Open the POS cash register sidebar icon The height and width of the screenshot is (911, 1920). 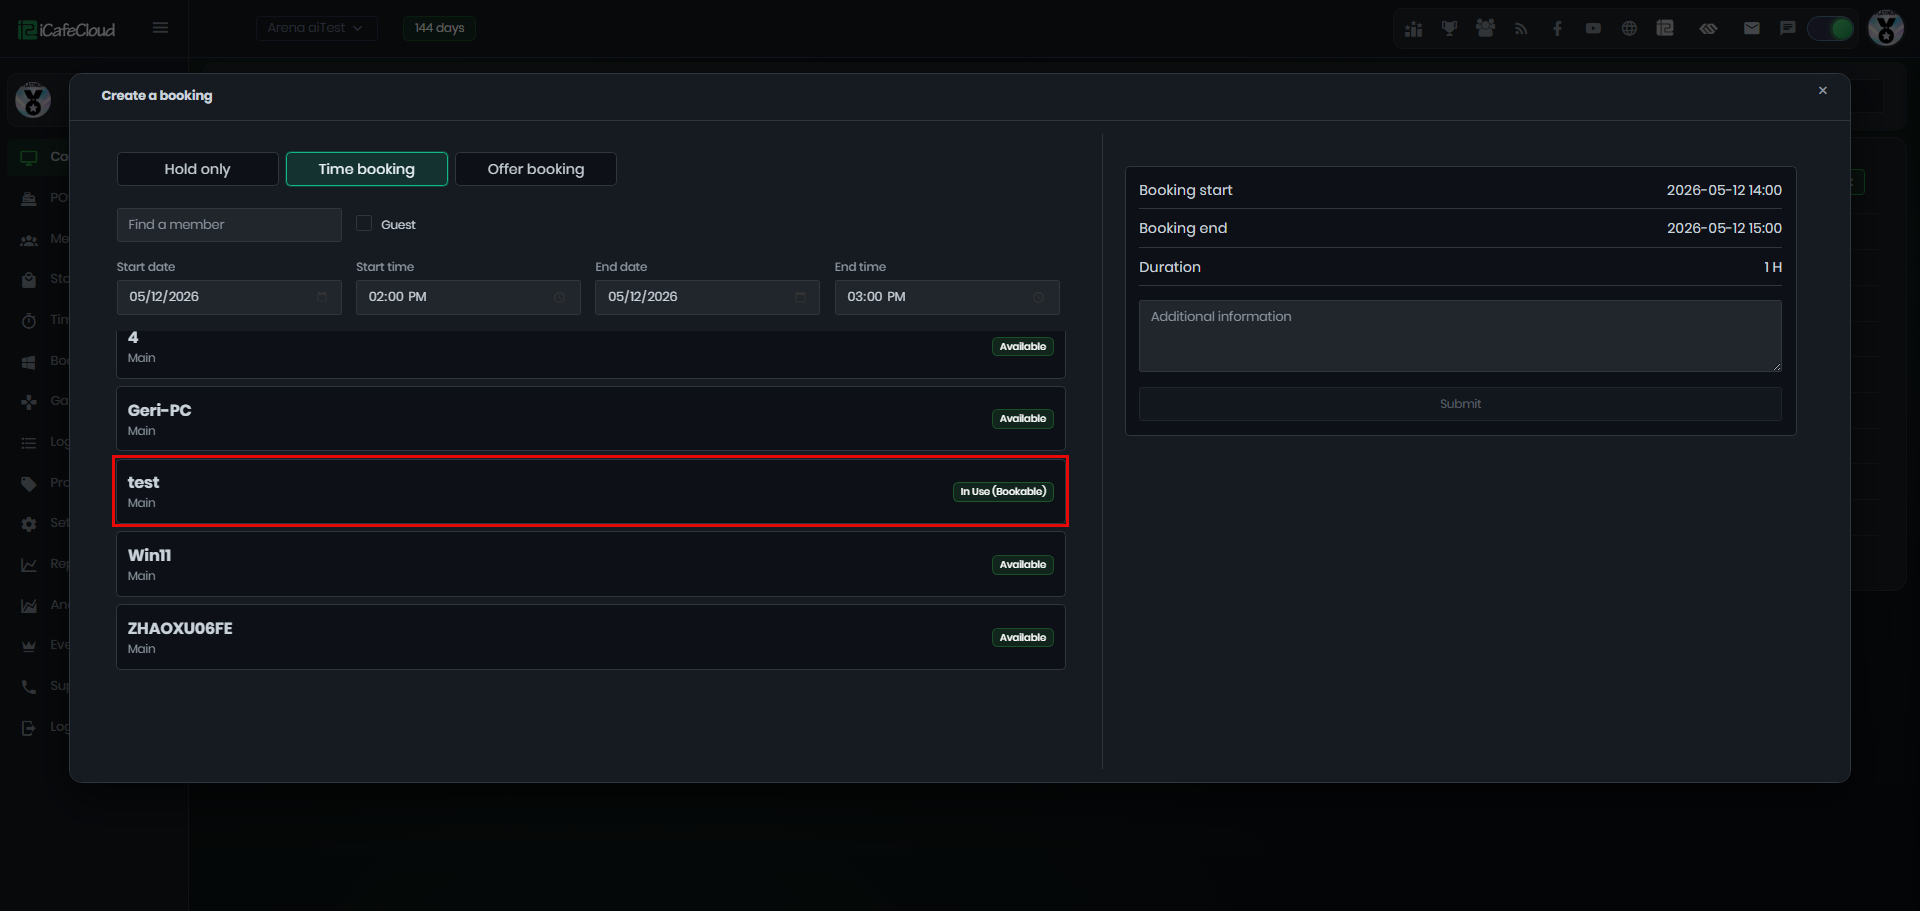tap(29, 198)
